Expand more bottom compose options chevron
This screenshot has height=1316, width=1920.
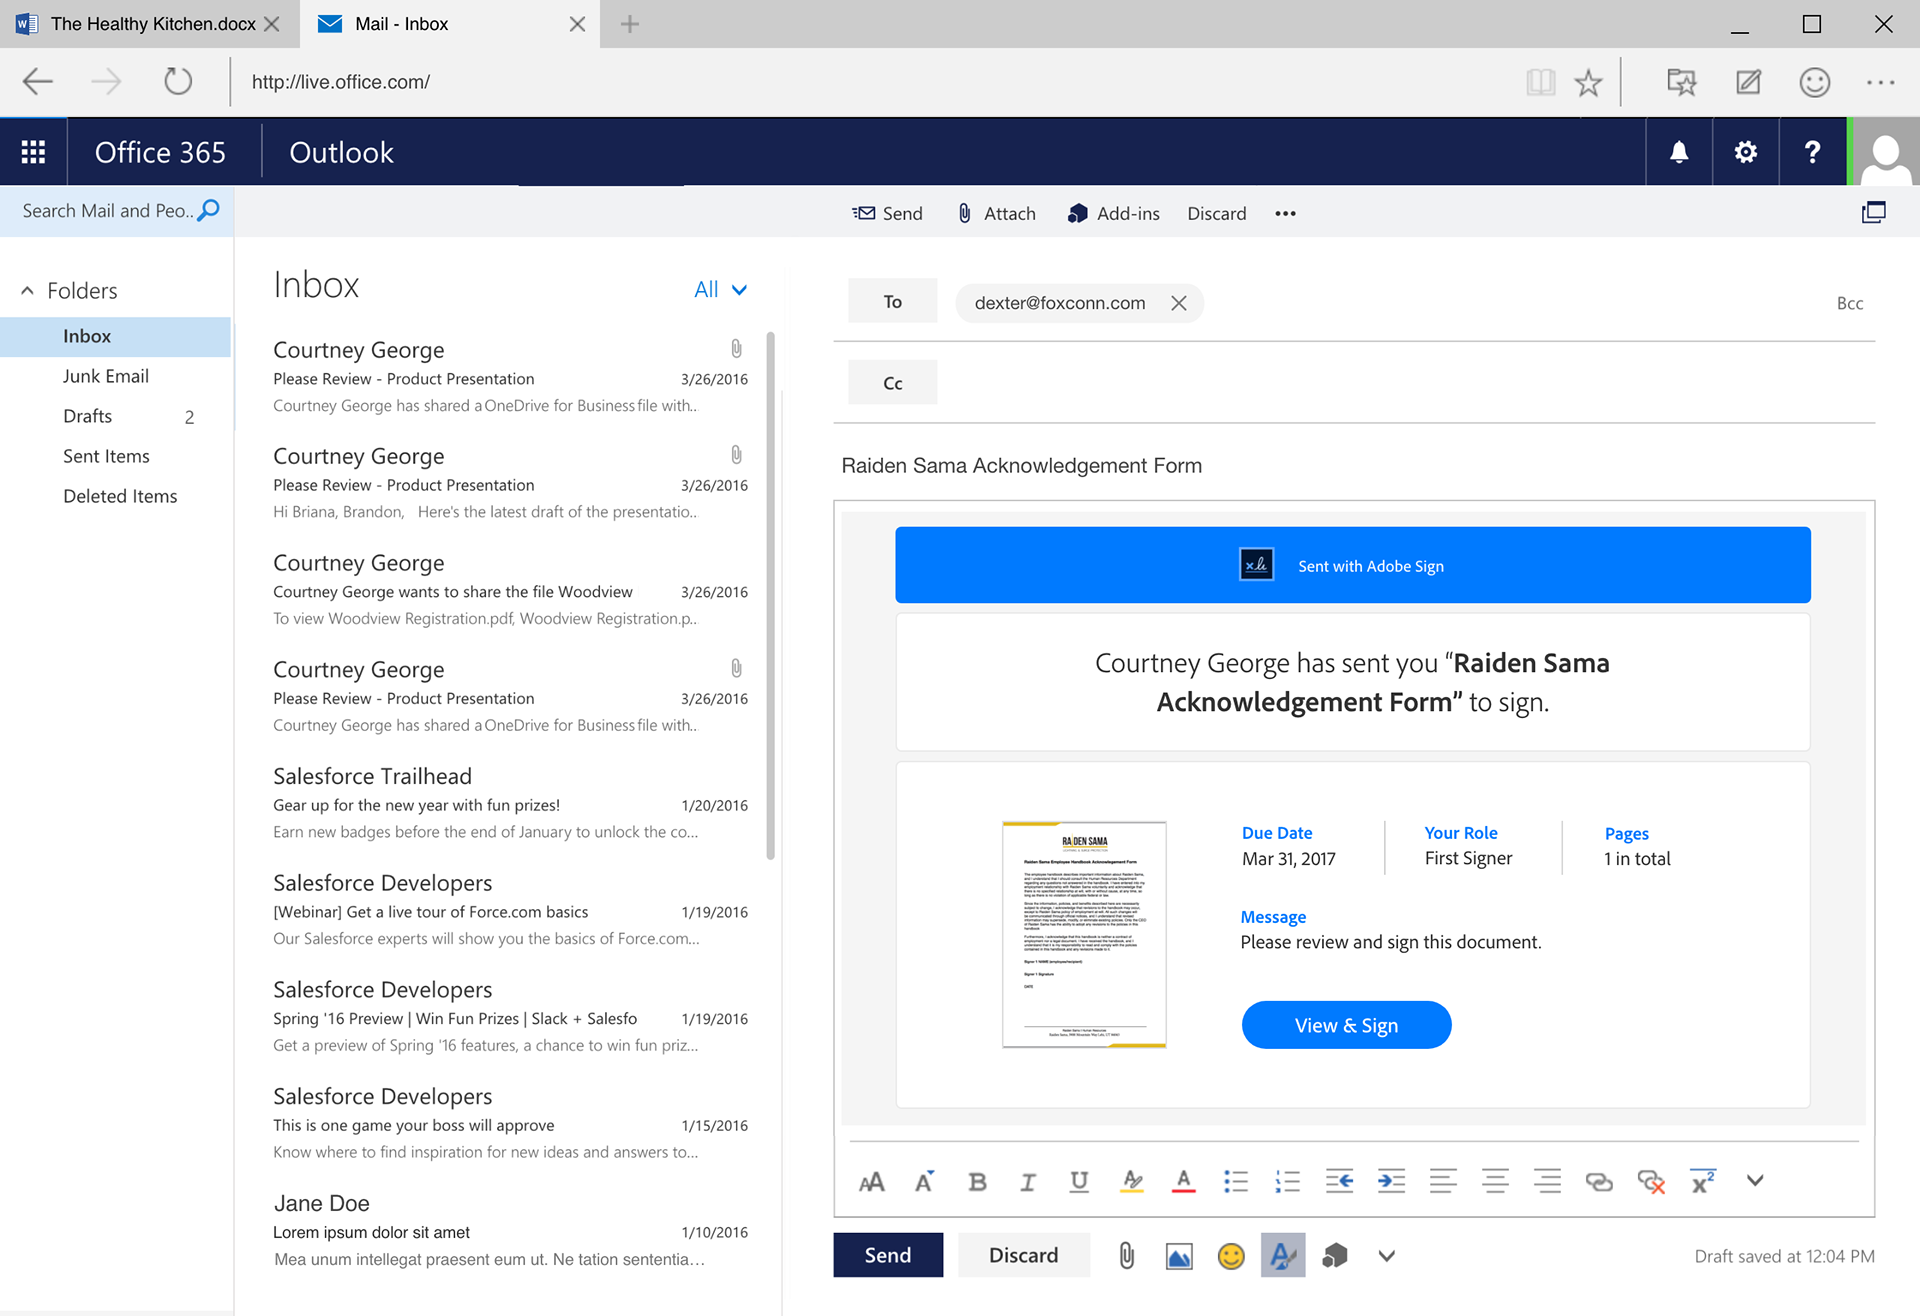click(x=1387, y=1256)
